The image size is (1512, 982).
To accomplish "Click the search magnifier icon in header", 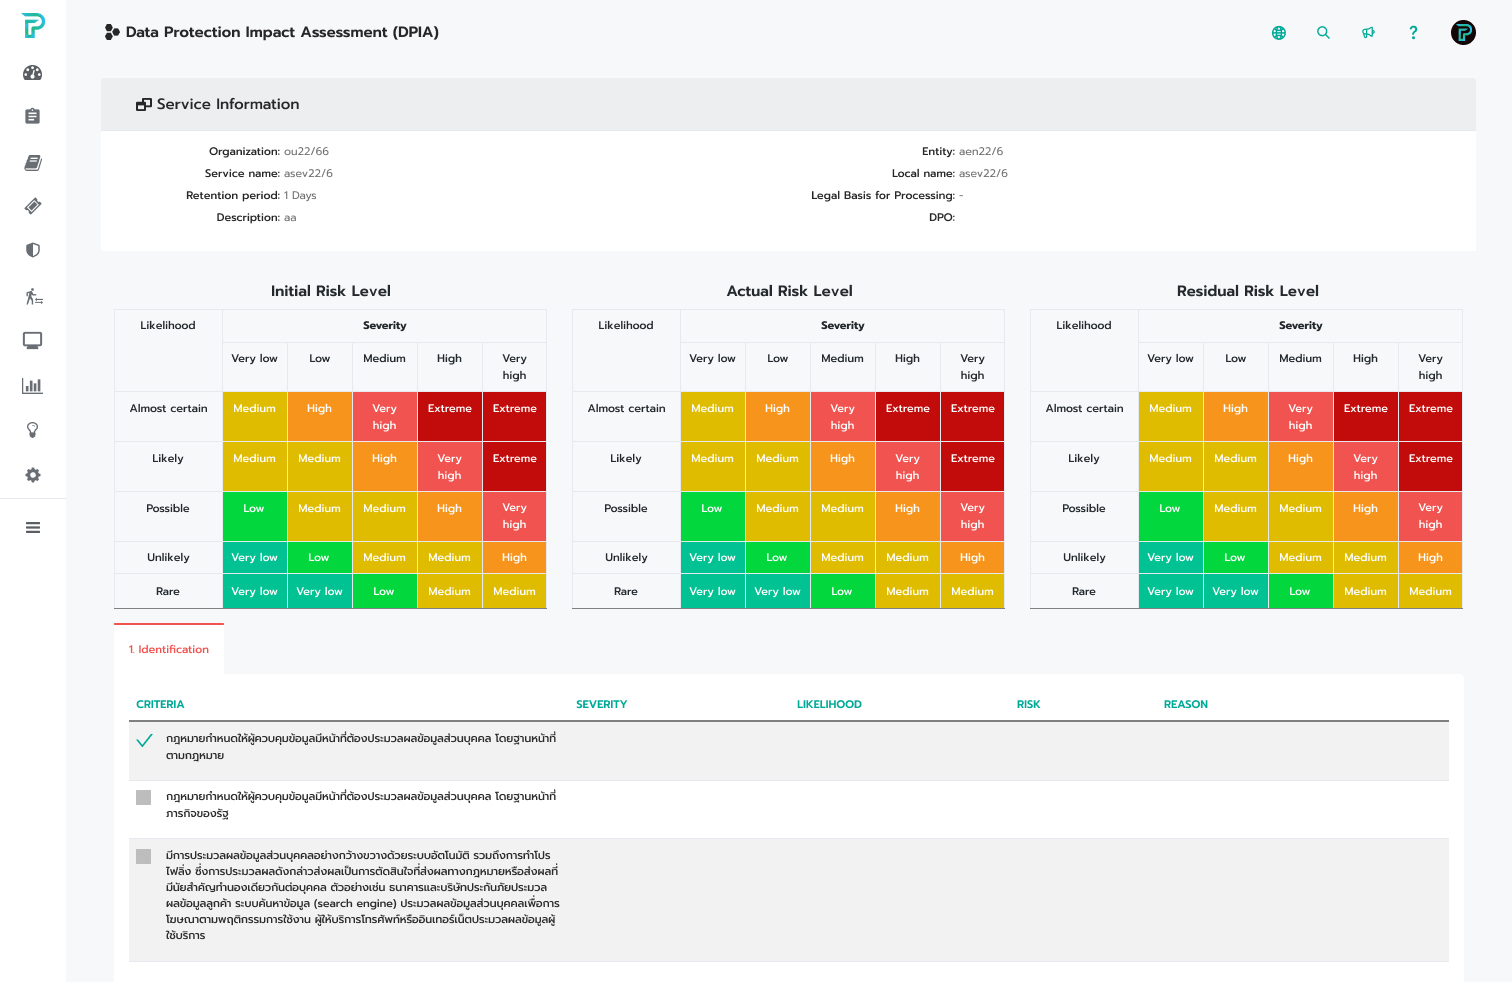I will coord(1323,33).
